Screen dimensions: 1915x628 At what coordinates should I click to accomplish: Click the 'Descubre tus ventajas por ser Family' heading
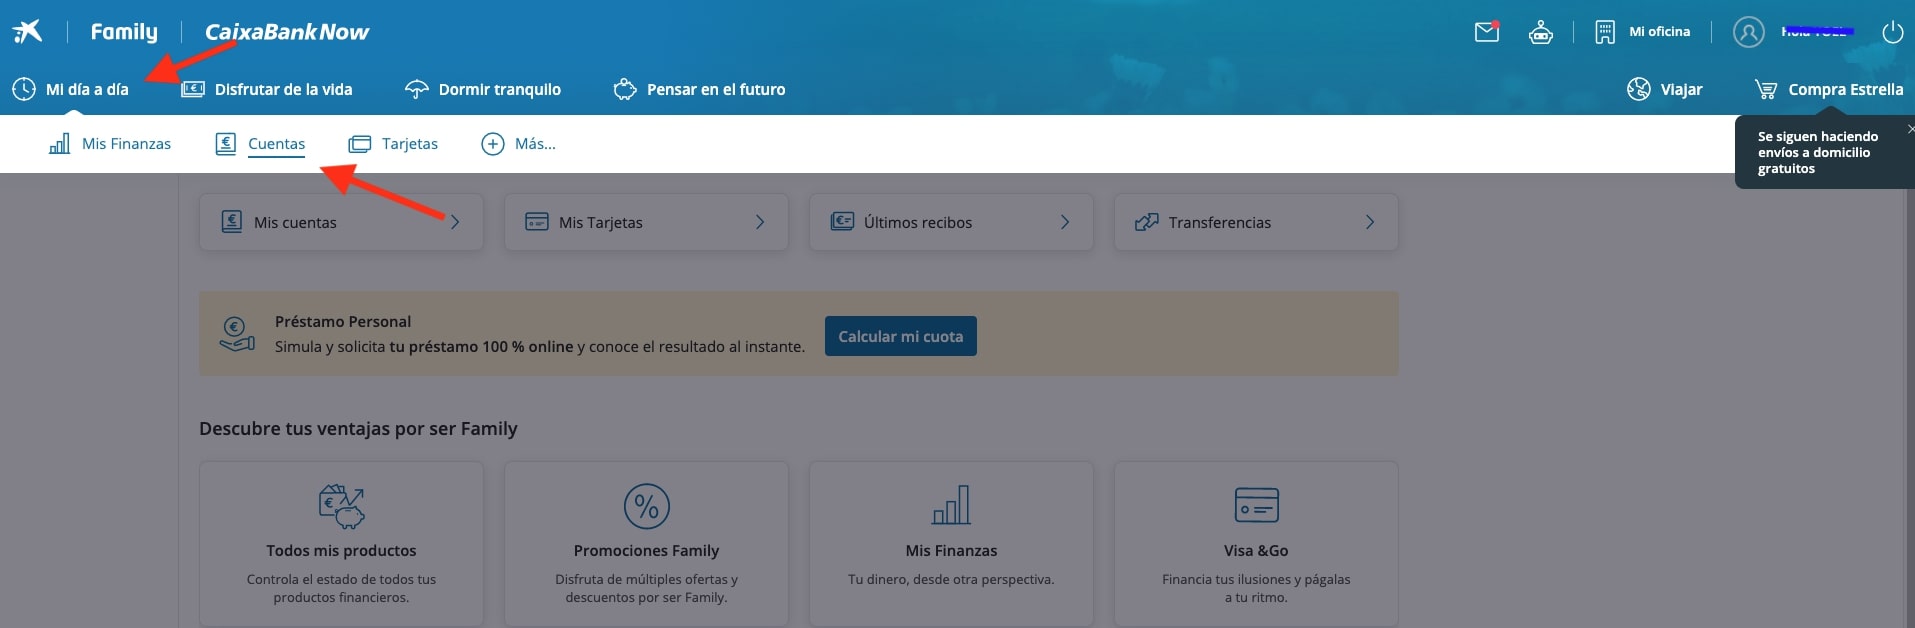358,429
